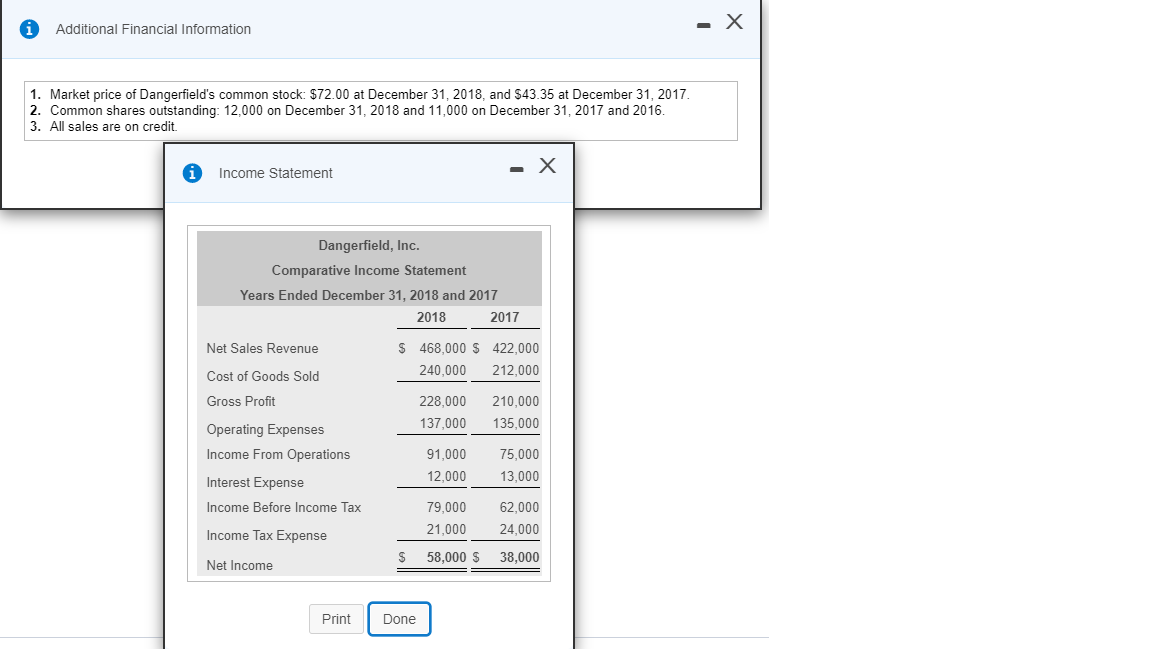
Task: Click the 2018 gross profit 228,000
Action: tap(442, 401)
